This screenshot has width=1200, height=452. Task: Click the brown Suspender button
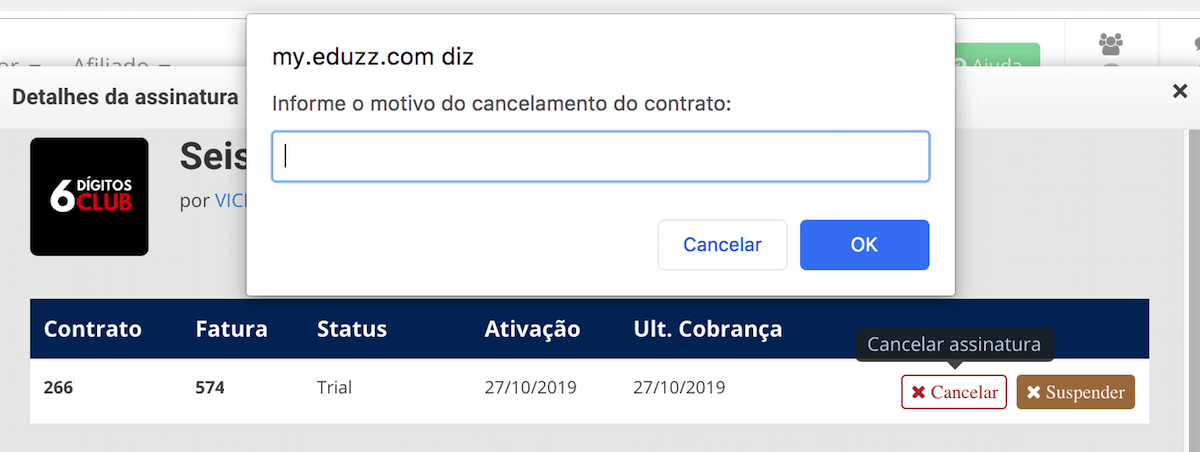tap(1075, 392)
